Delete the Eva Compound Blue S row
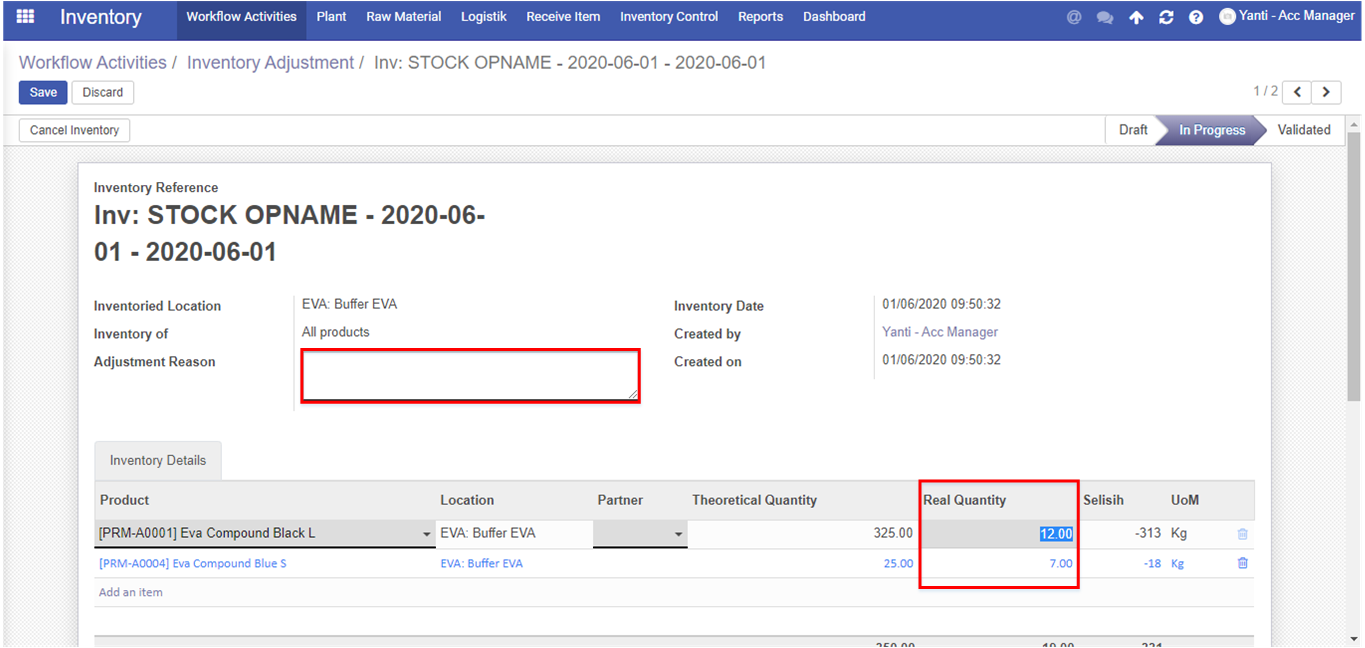Screen dimensions: 1365x648 point(1242,563)
